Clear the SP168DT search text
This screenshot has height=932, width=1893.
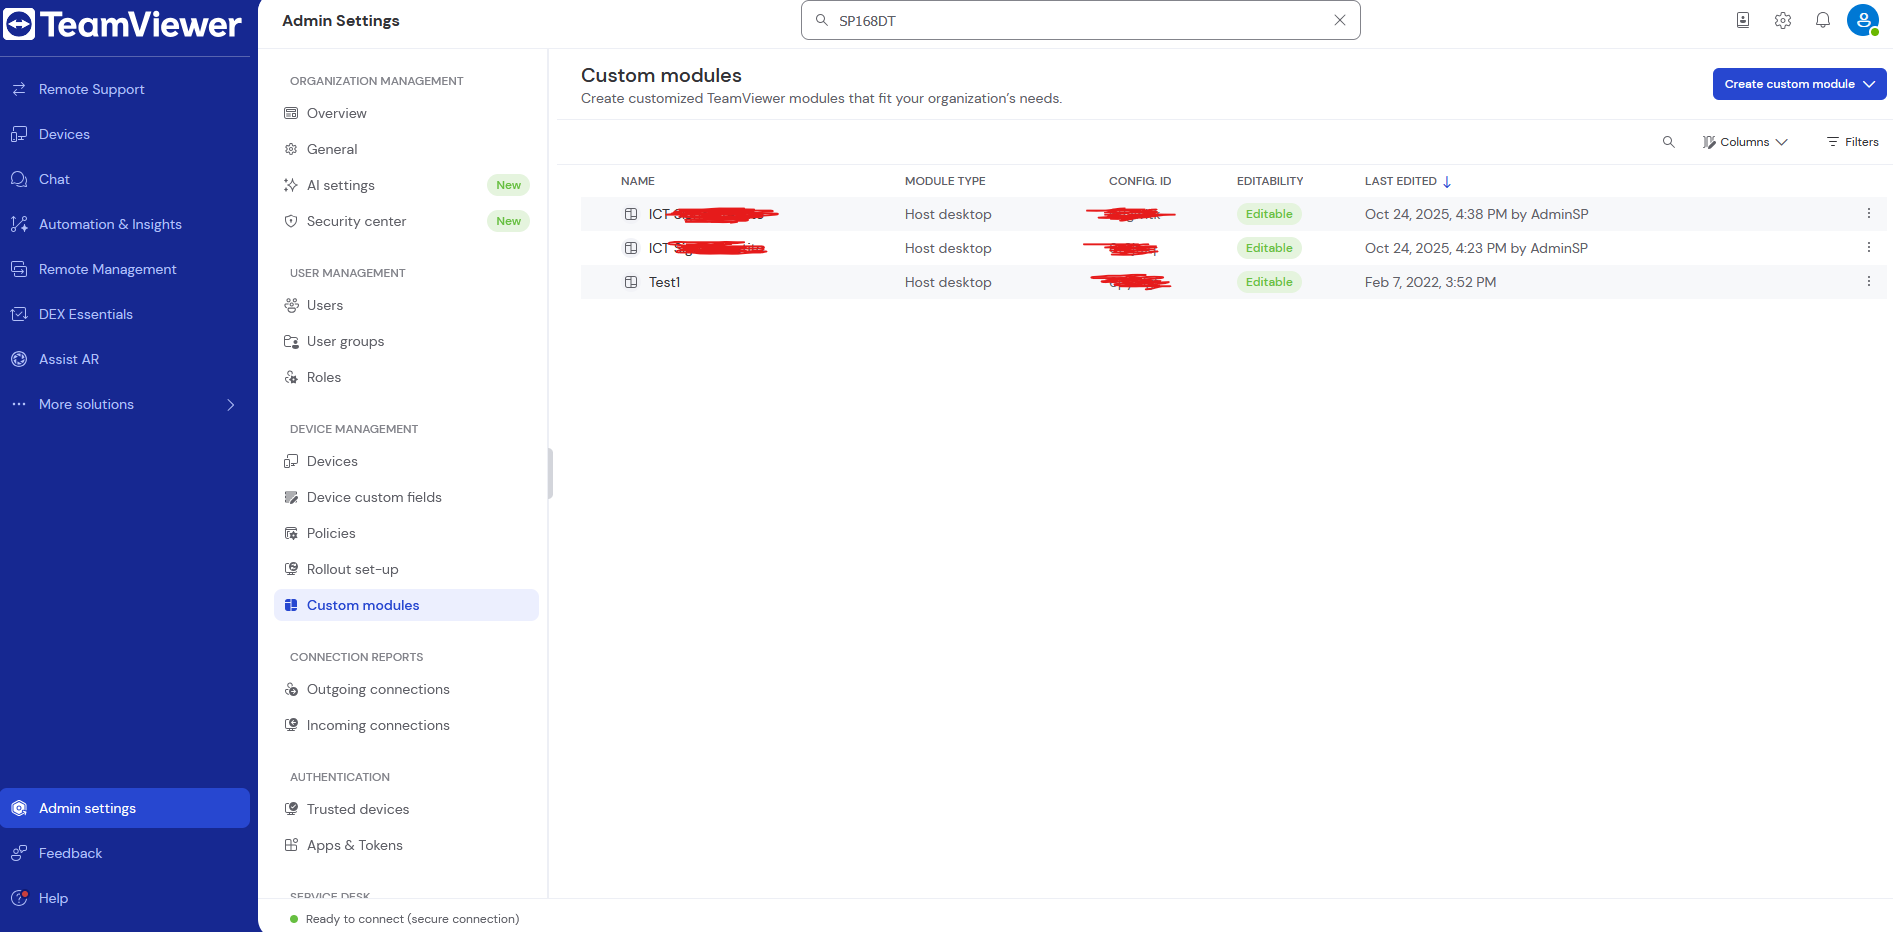click(1340, 20)
